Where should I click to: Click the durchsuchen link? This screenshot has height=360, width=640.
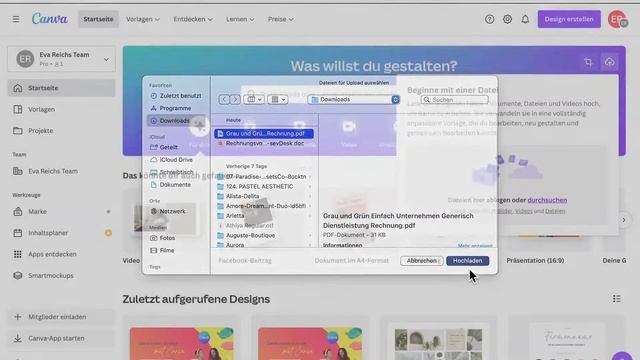pos(547,200)
